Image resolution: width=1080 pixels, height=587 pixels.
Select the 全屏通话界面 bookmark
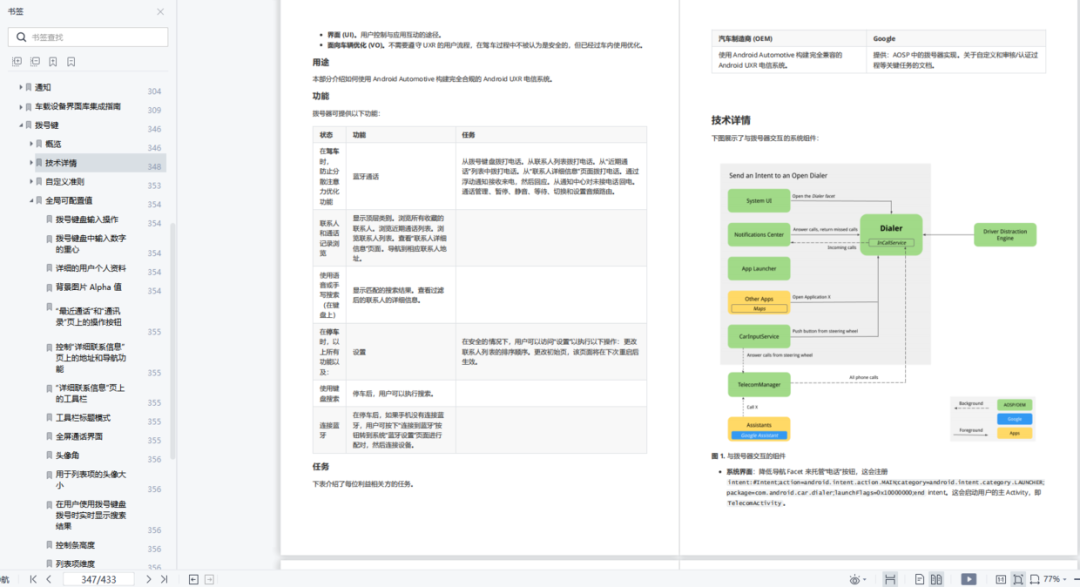[79, 437]
